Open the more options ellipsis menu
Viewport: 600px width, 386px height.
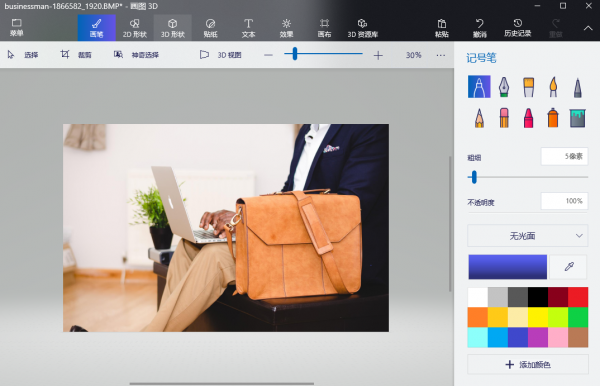(x=440, y=55)
